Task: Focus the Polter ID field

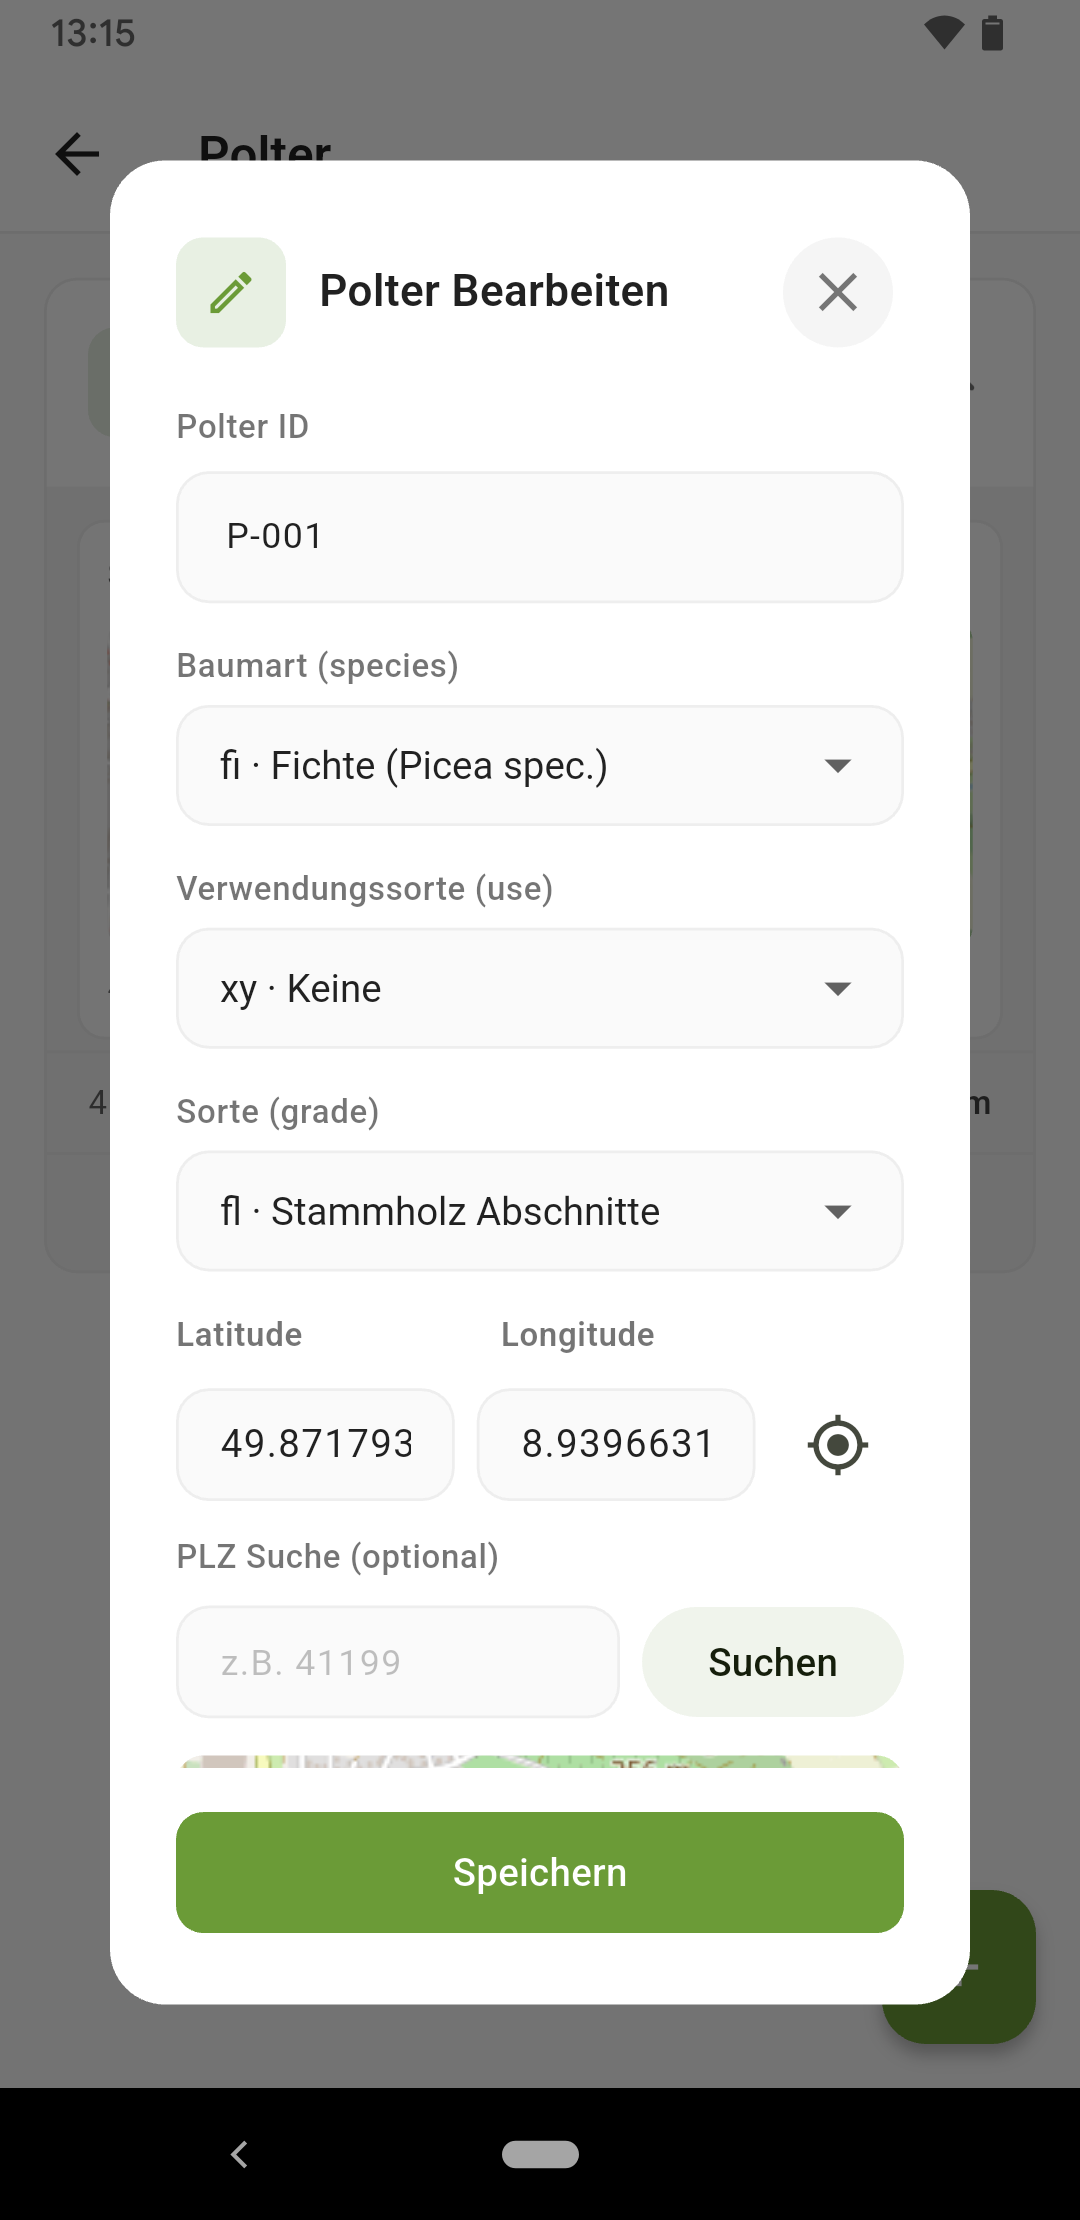Action: 540,537
